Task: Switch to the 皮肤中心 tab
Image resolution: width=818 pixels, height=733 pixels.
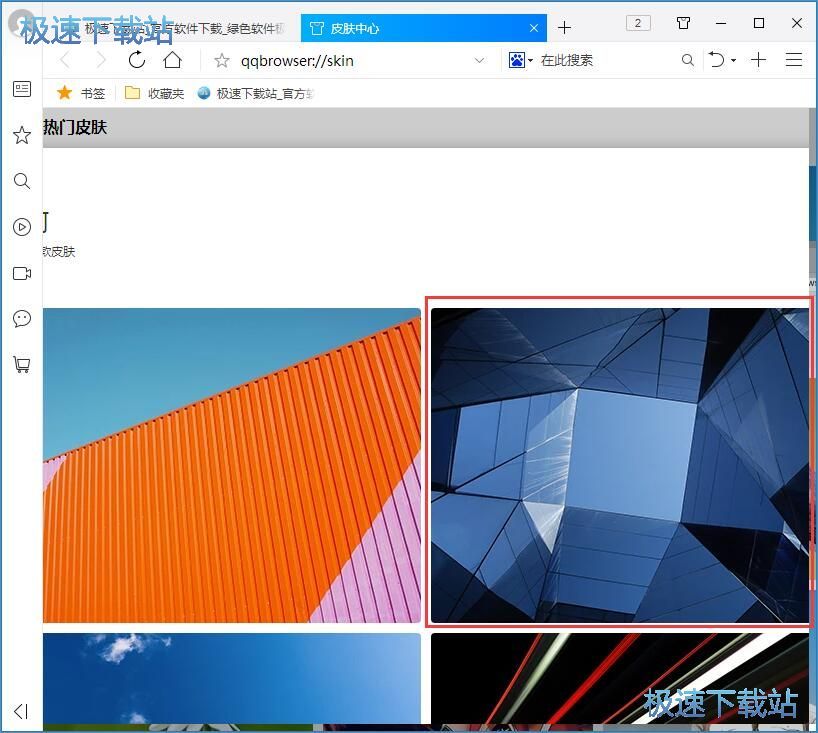Action: (420, 28)
